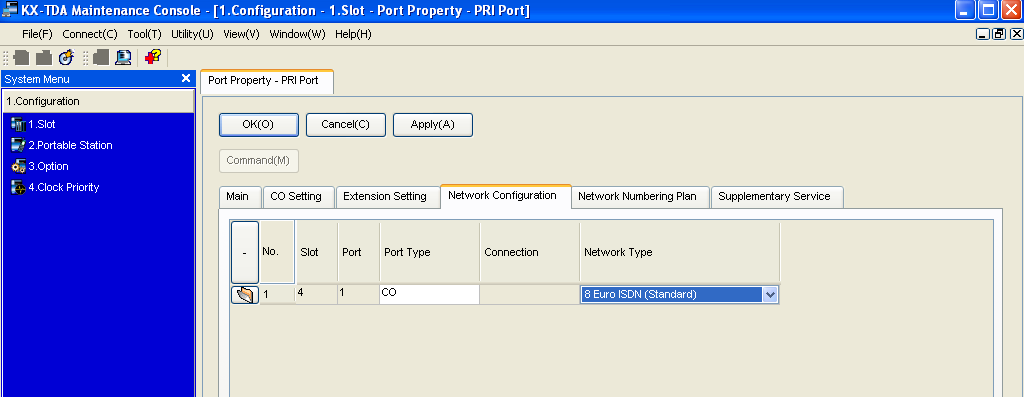Click the help question-mark toolbar icon
Screen dimensions: 1024x397
(153, 57)
